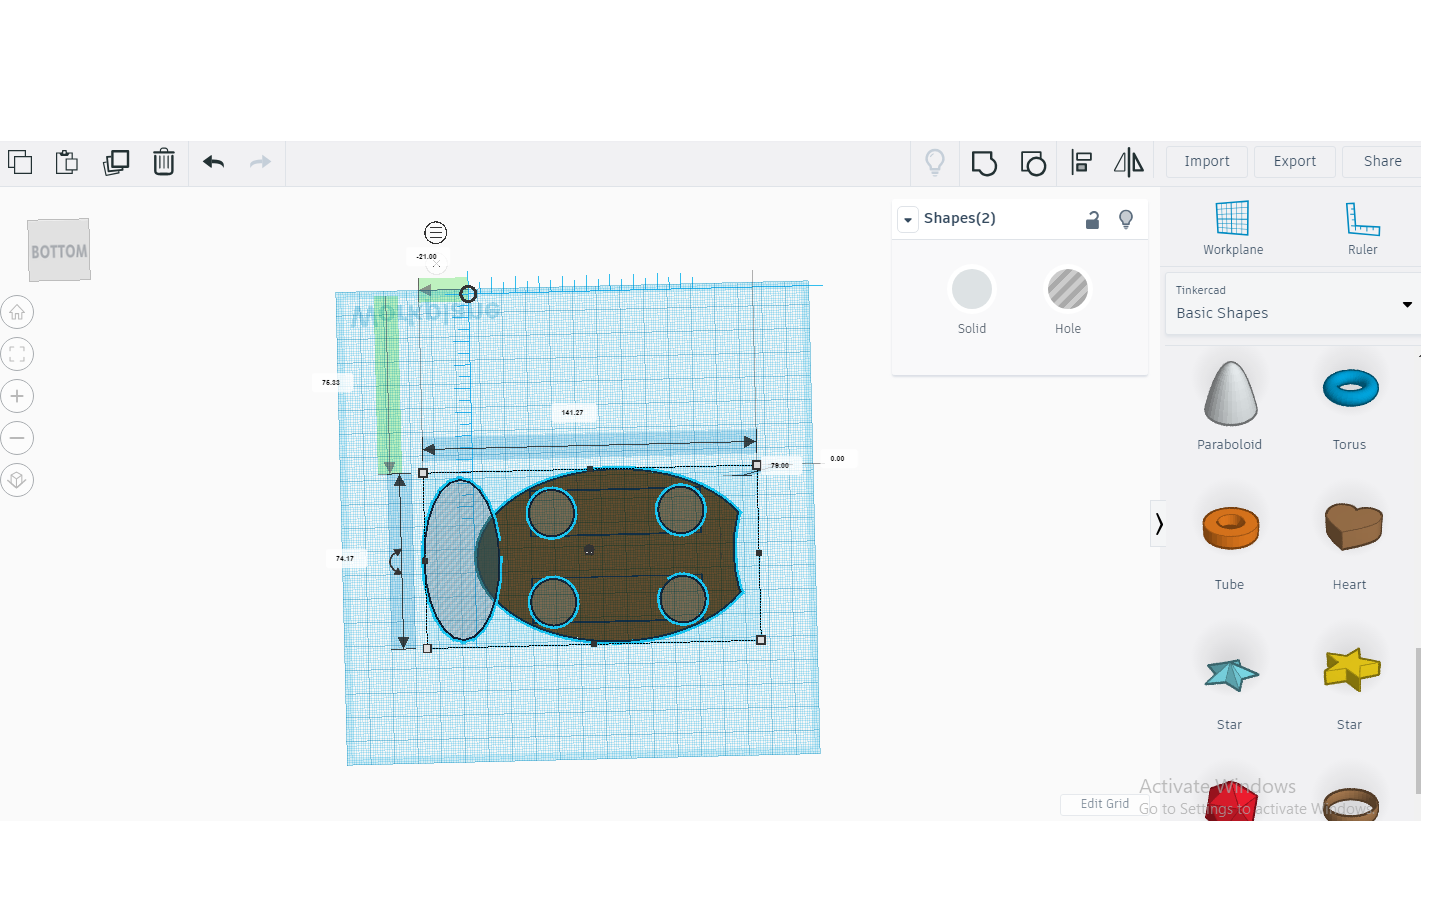1440x900 pixels.
Task: Group the selected shapes
Action: coord(984,163)
